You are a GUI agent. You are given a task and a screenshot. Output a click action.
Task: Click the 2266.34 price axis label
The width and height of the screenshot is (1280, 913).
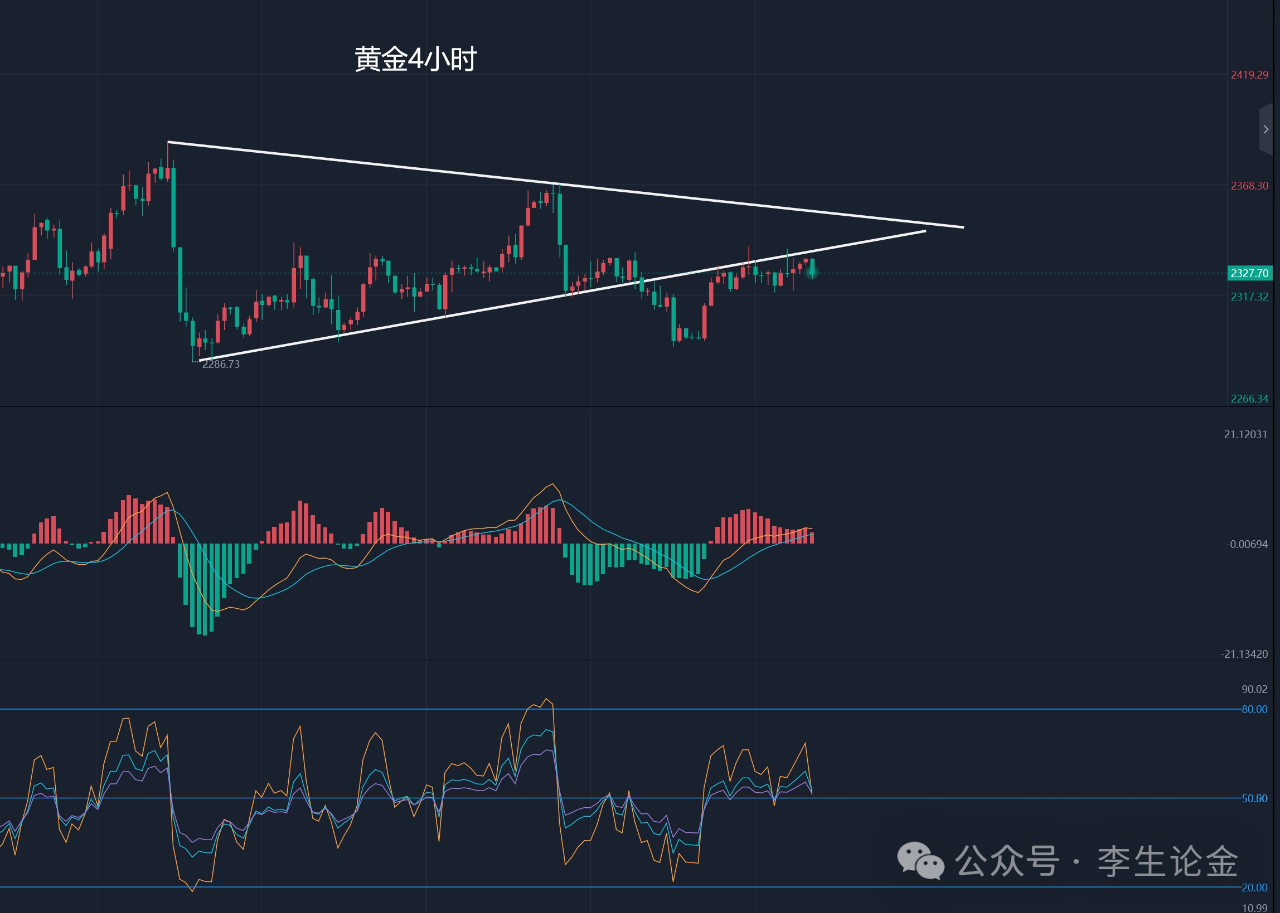coord(1250,399)
